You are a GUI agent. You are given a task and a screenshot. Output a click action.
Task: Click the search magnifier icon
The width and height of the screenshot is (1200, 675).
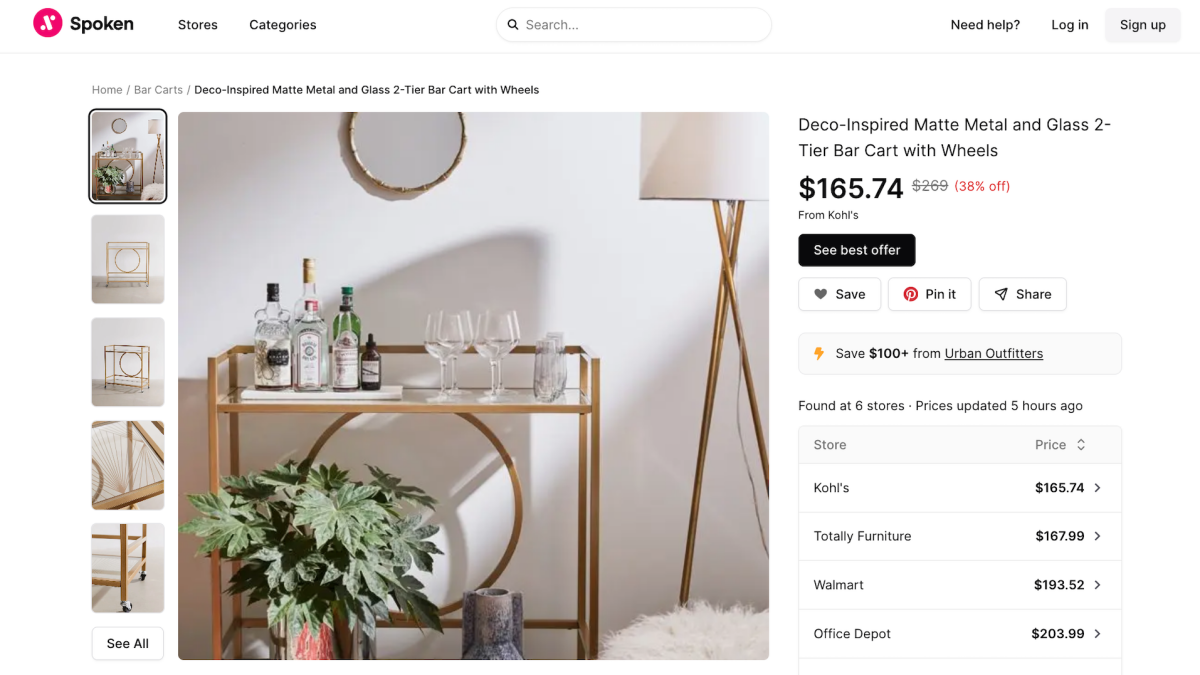pyautogui.click(x=513, y=25)
